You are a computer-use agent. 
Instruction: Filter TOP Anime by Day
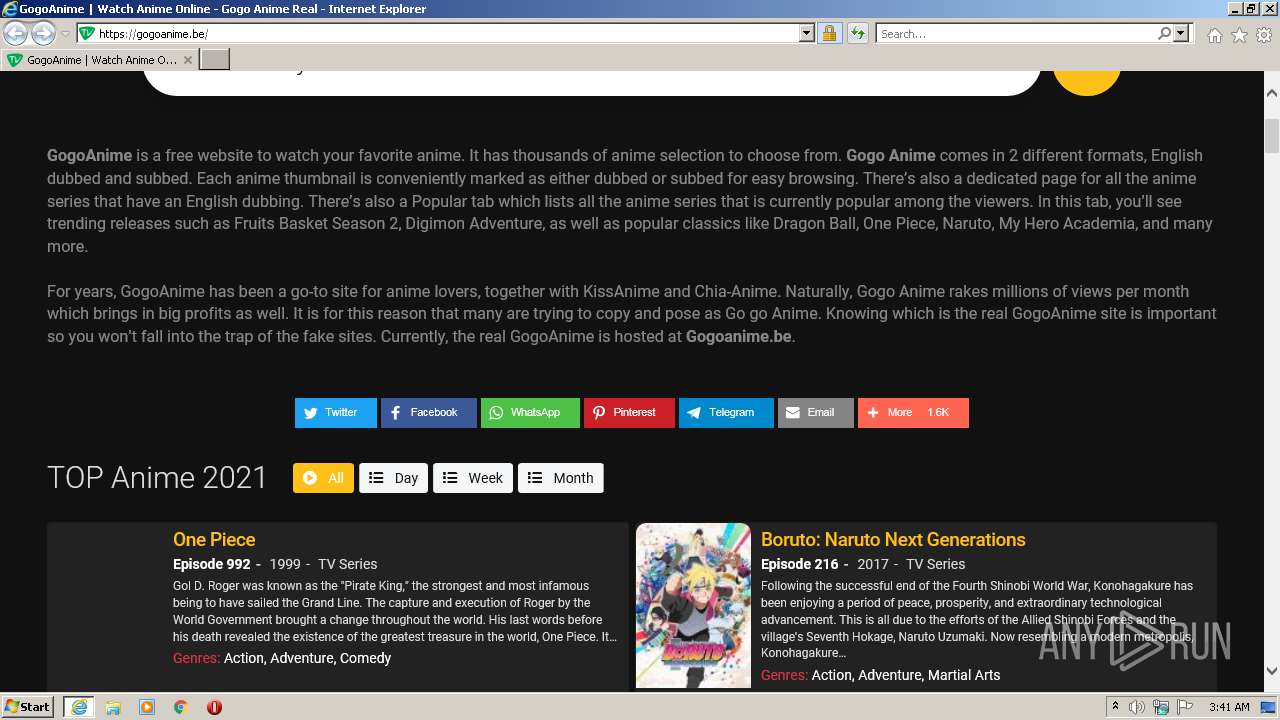pos(394,478)
